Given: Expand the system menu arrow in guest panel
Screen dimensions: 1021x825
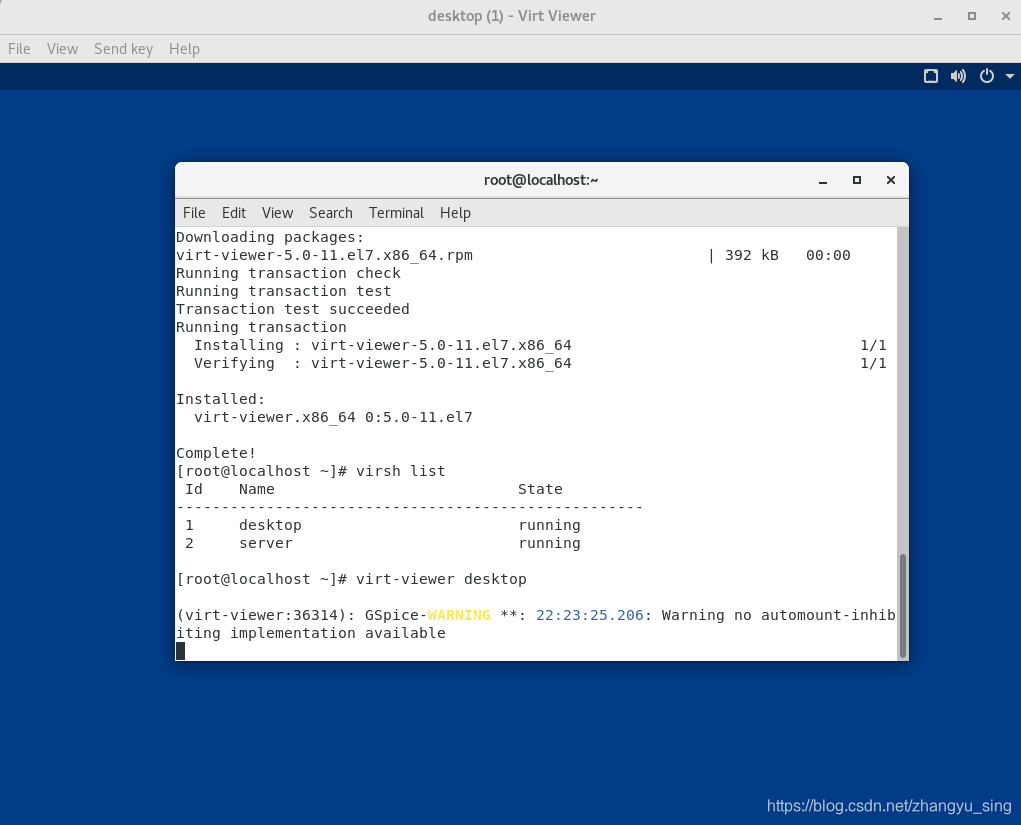Looking at the screenshot, I should 1010,76.
